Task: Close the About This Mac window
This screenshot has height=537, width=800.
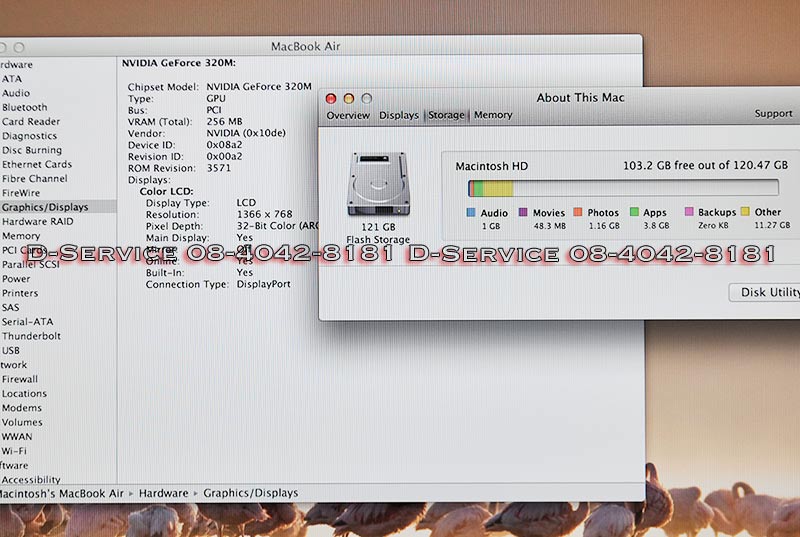Action: pos(331,98)
